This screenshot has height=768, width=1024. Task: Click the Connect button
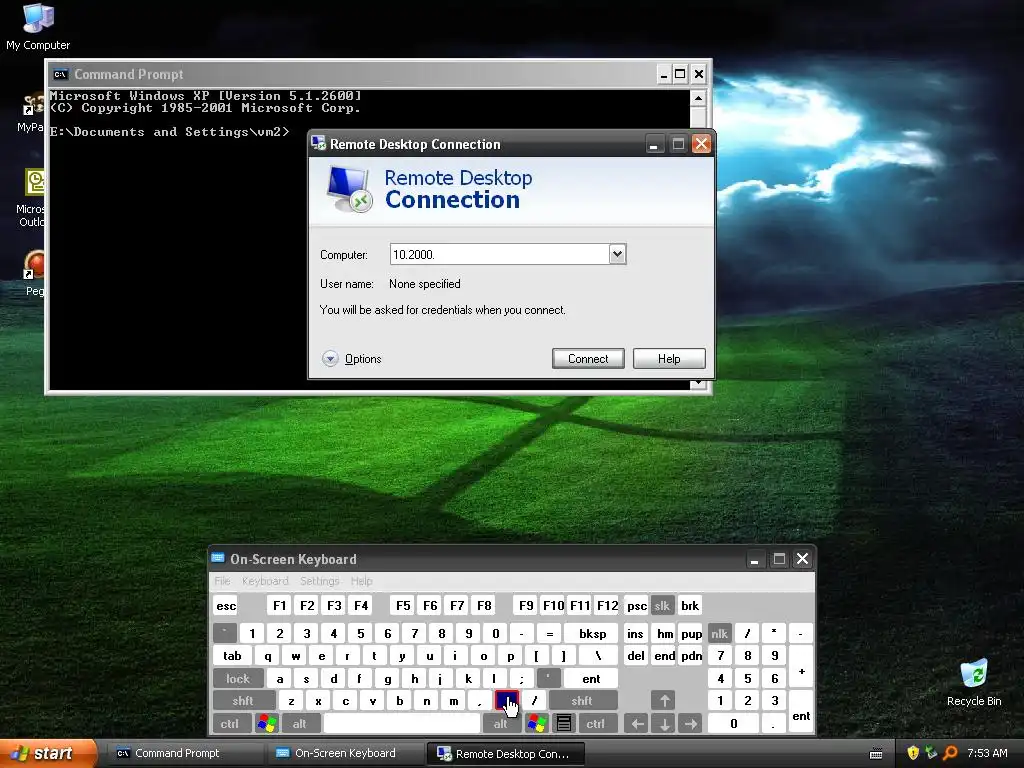click(x=588, y=359)
